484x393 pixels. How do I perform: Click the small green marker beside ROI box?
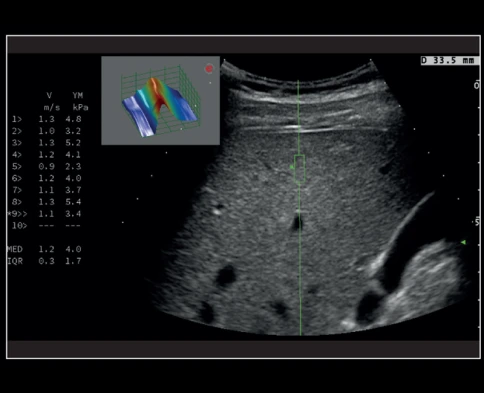pyautogui.click(x=292, y=167)
